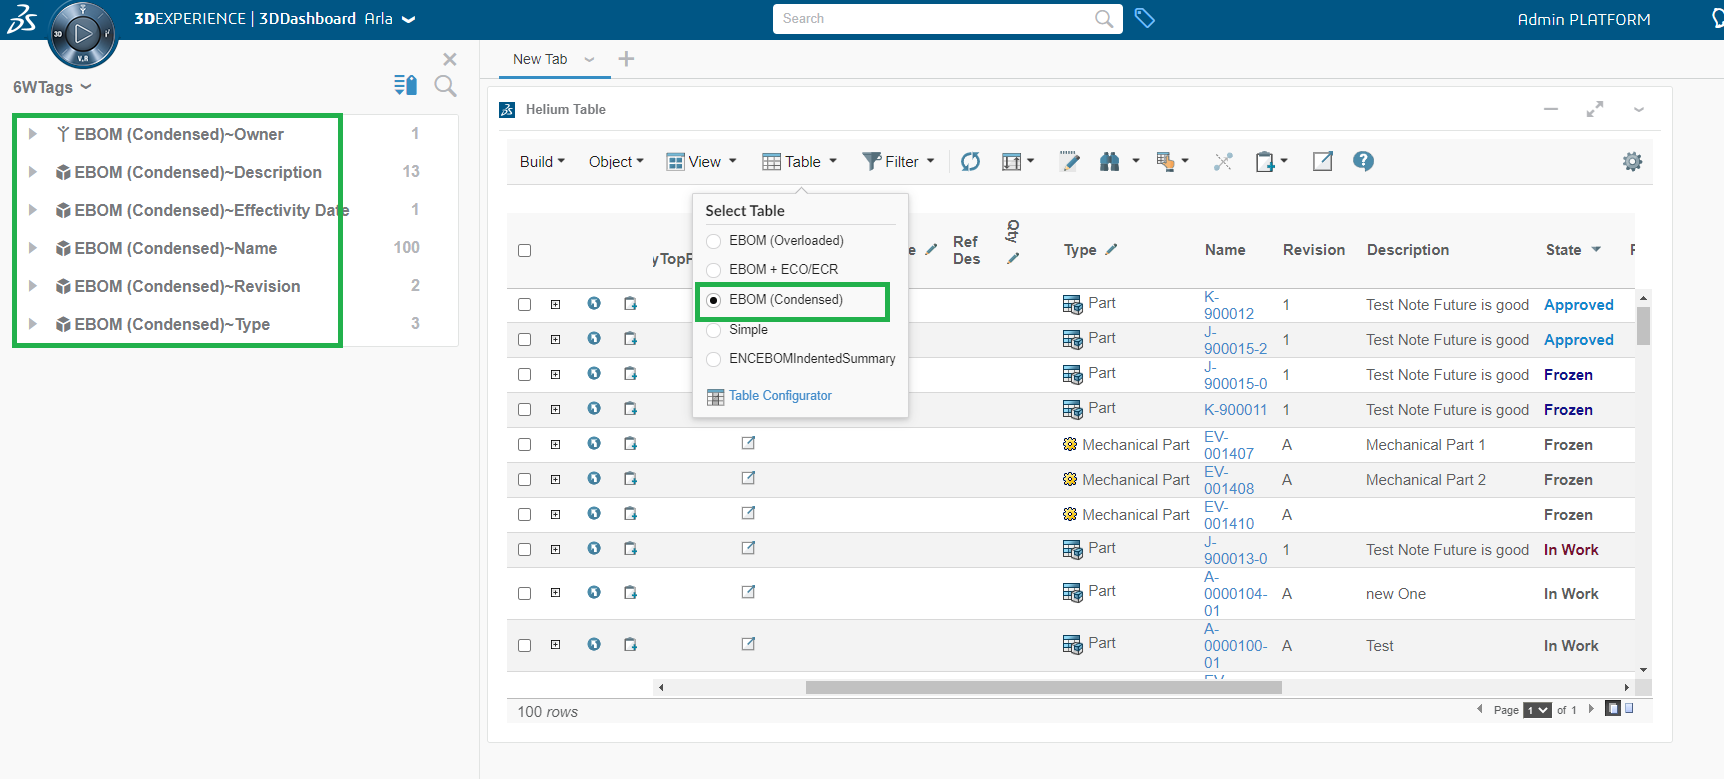1724x779 pixels.
Task: Open the Build menu
Action: 542,162
